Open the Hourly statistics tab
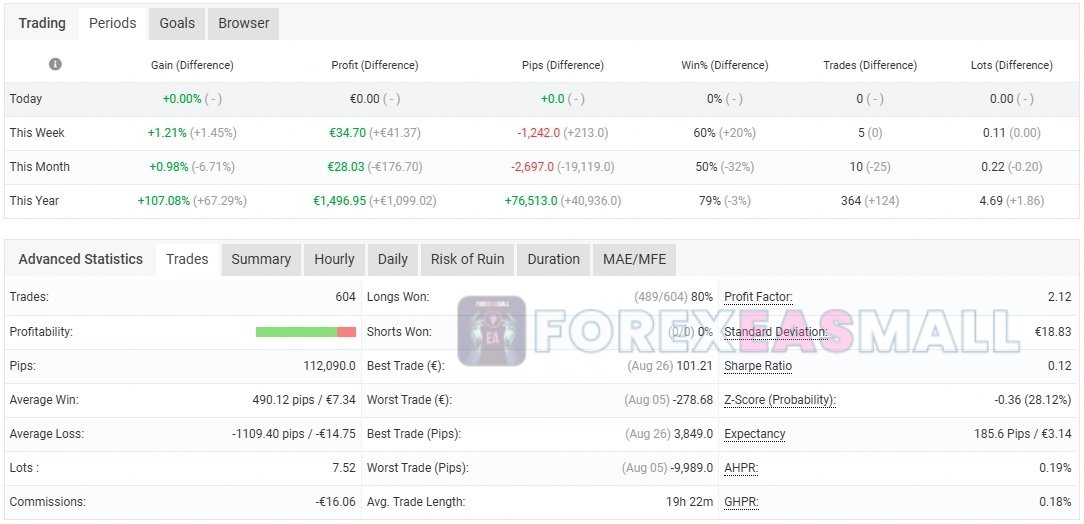 tap(335, 259)
